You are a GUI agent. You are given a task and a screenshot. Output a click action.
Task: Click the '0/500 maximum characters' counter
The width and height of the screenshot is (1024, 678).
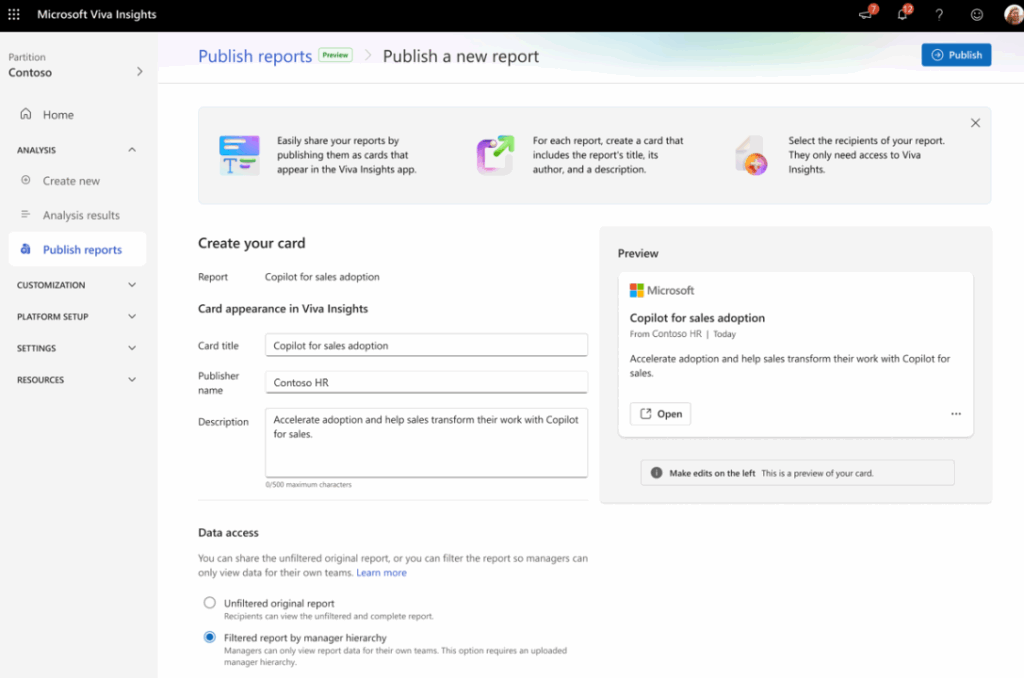[308, 485]
